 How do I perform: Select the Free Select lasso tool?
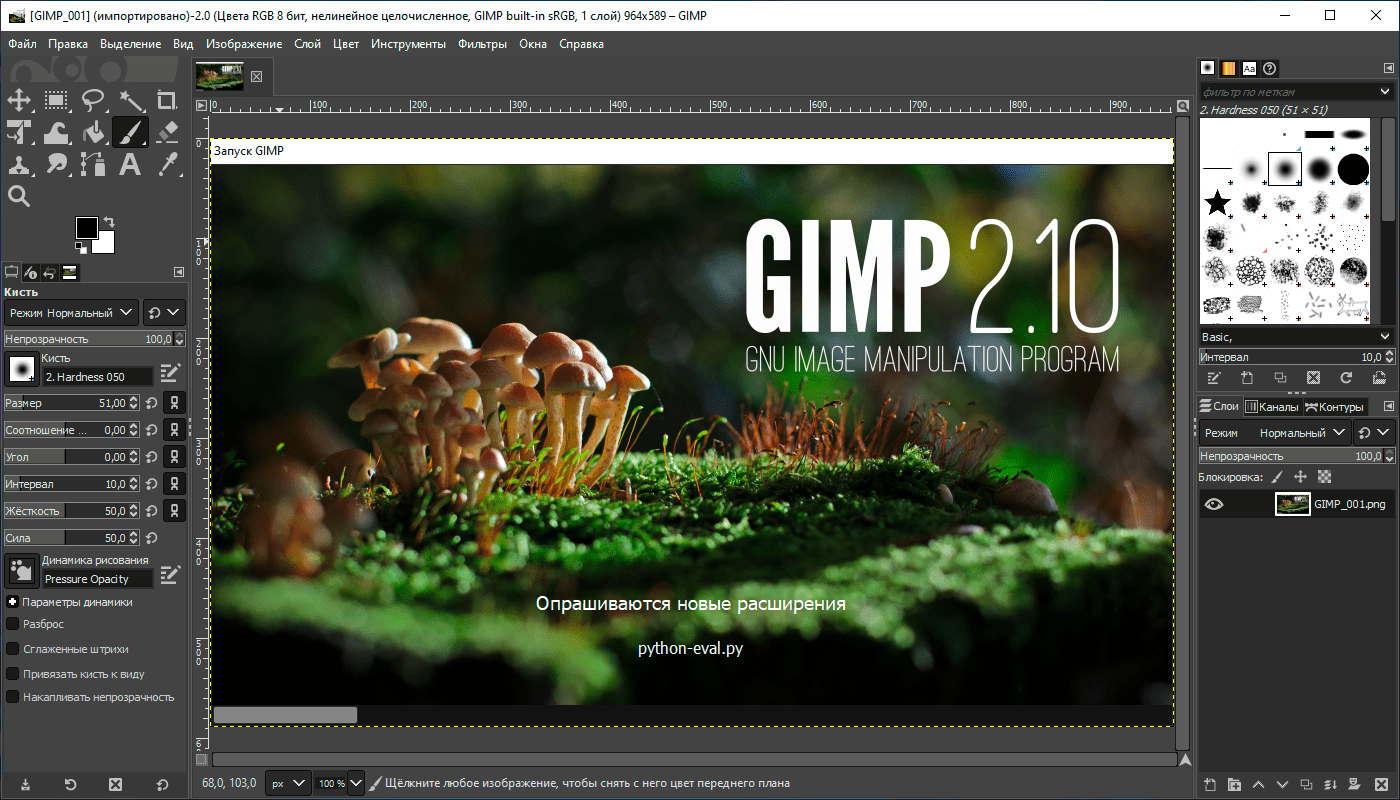click(x=93, y=100)
